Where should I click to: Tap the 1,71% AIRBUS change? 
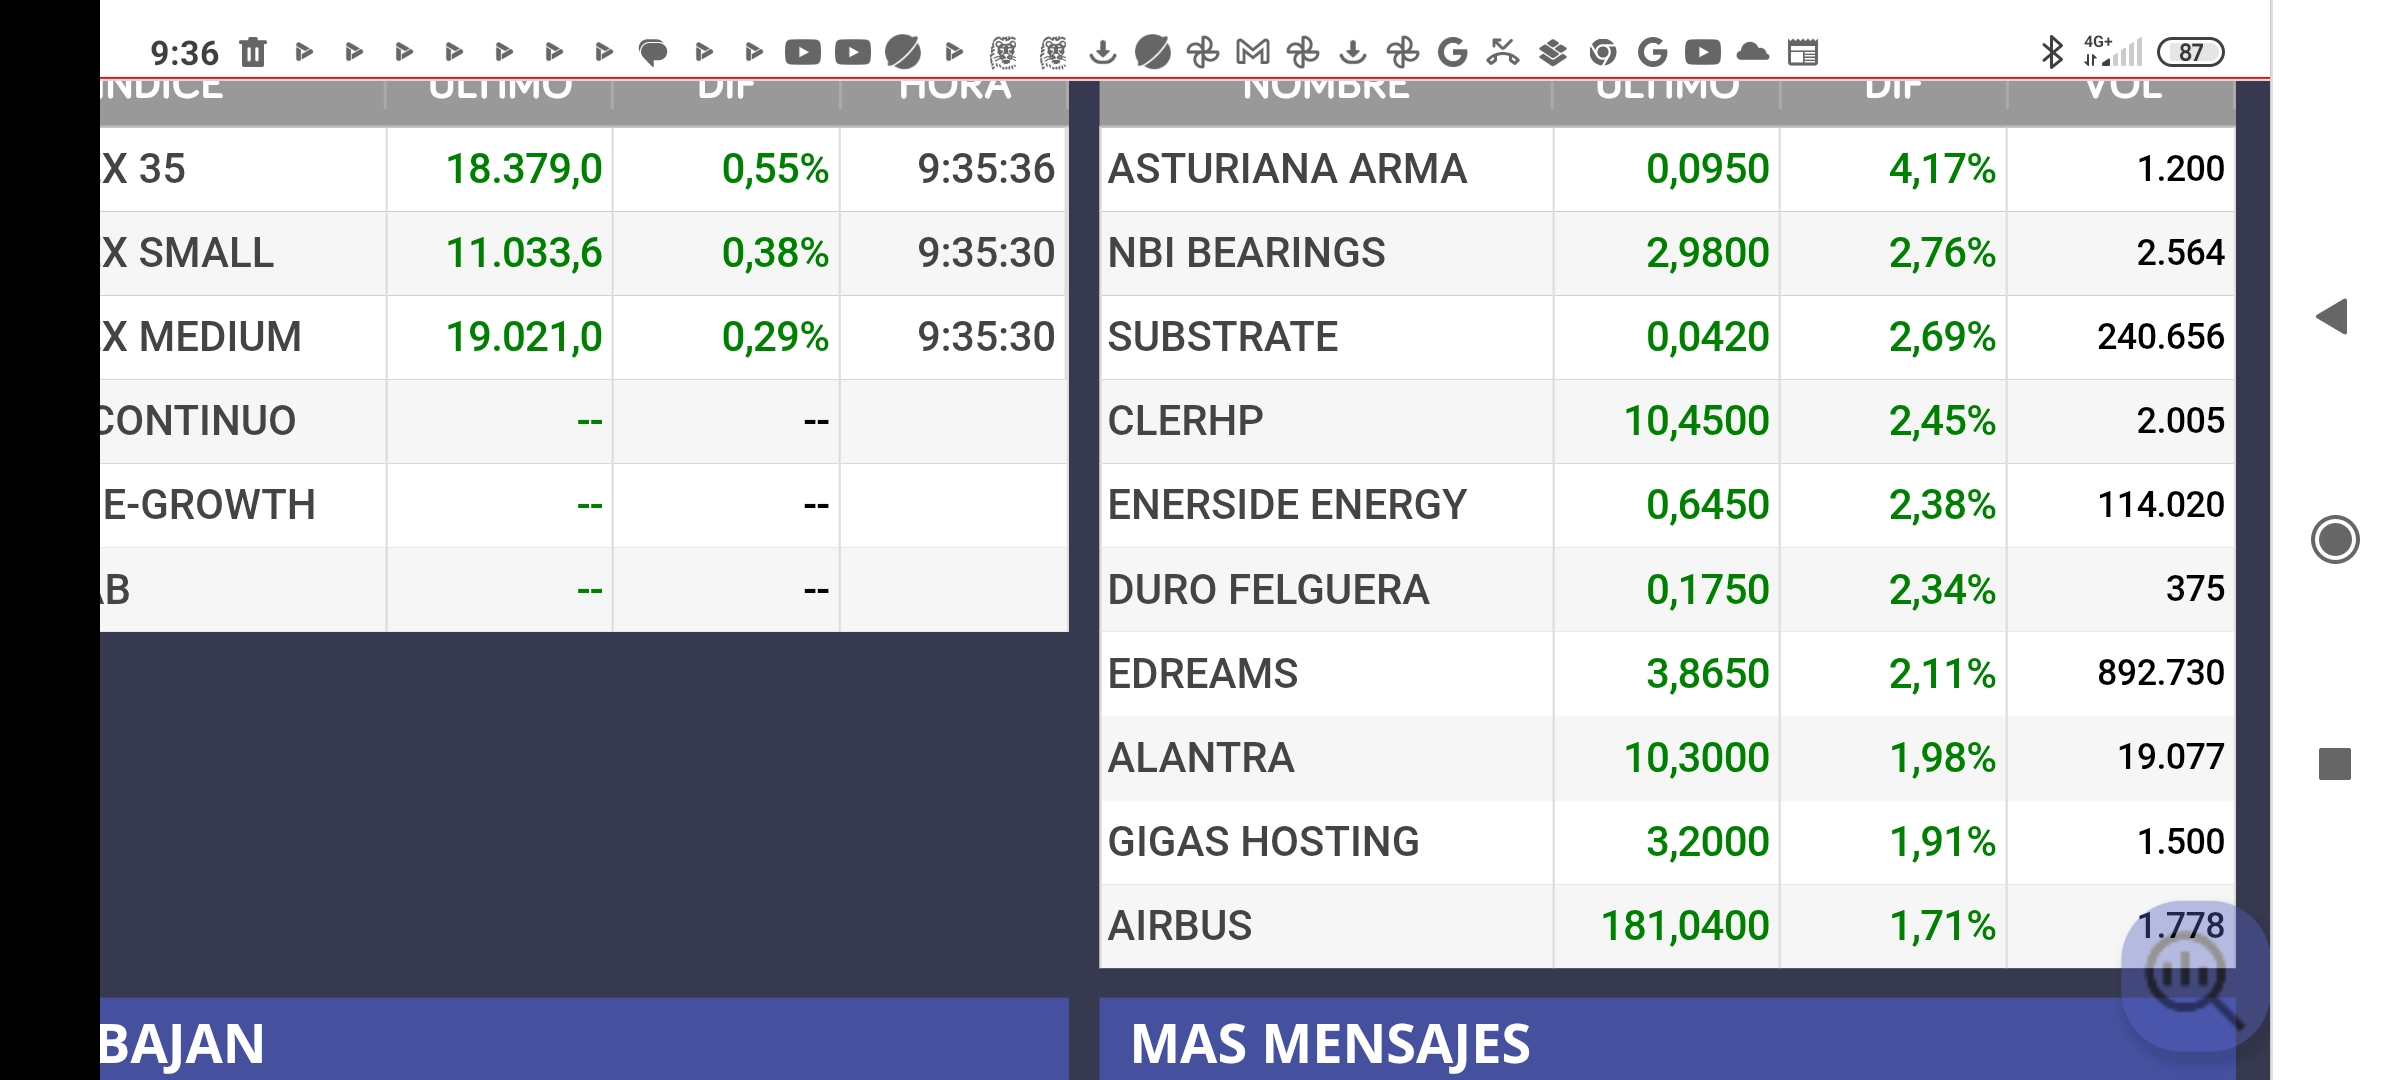click(x=1942, y=925)
